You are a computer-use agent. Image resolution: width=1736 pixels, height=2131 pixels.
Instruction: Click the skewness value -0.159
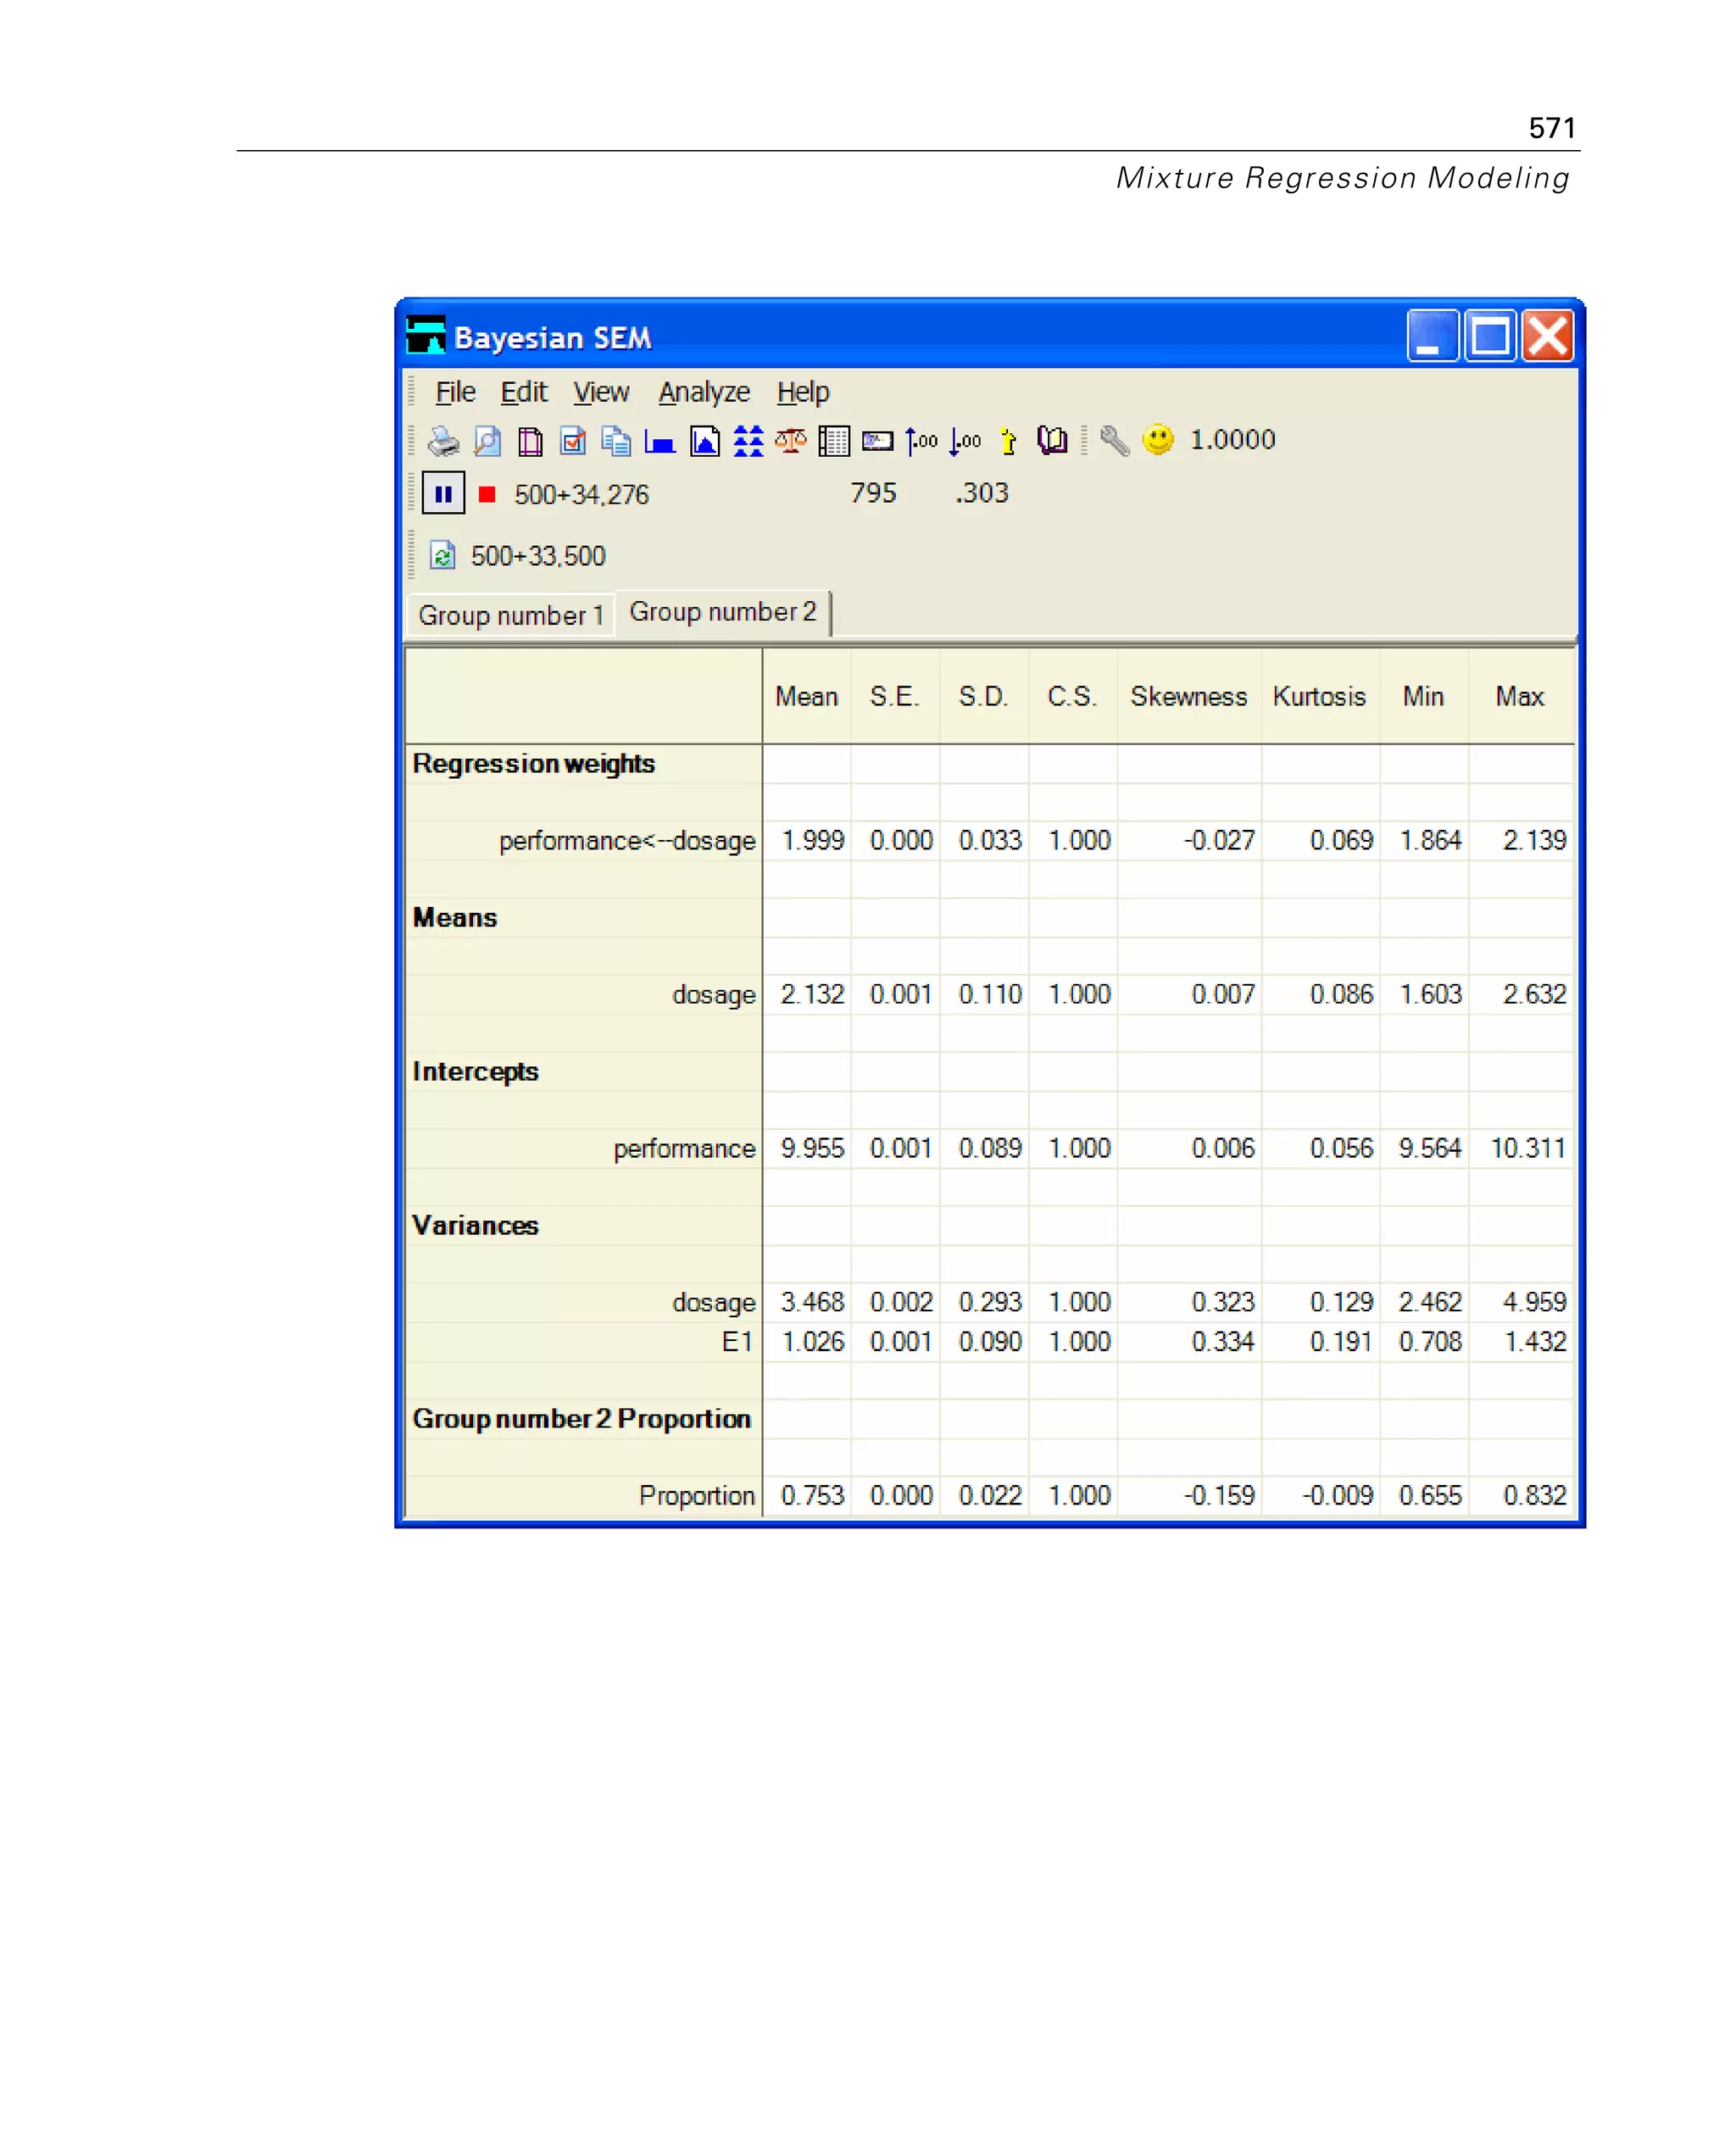(1219, 1496)
